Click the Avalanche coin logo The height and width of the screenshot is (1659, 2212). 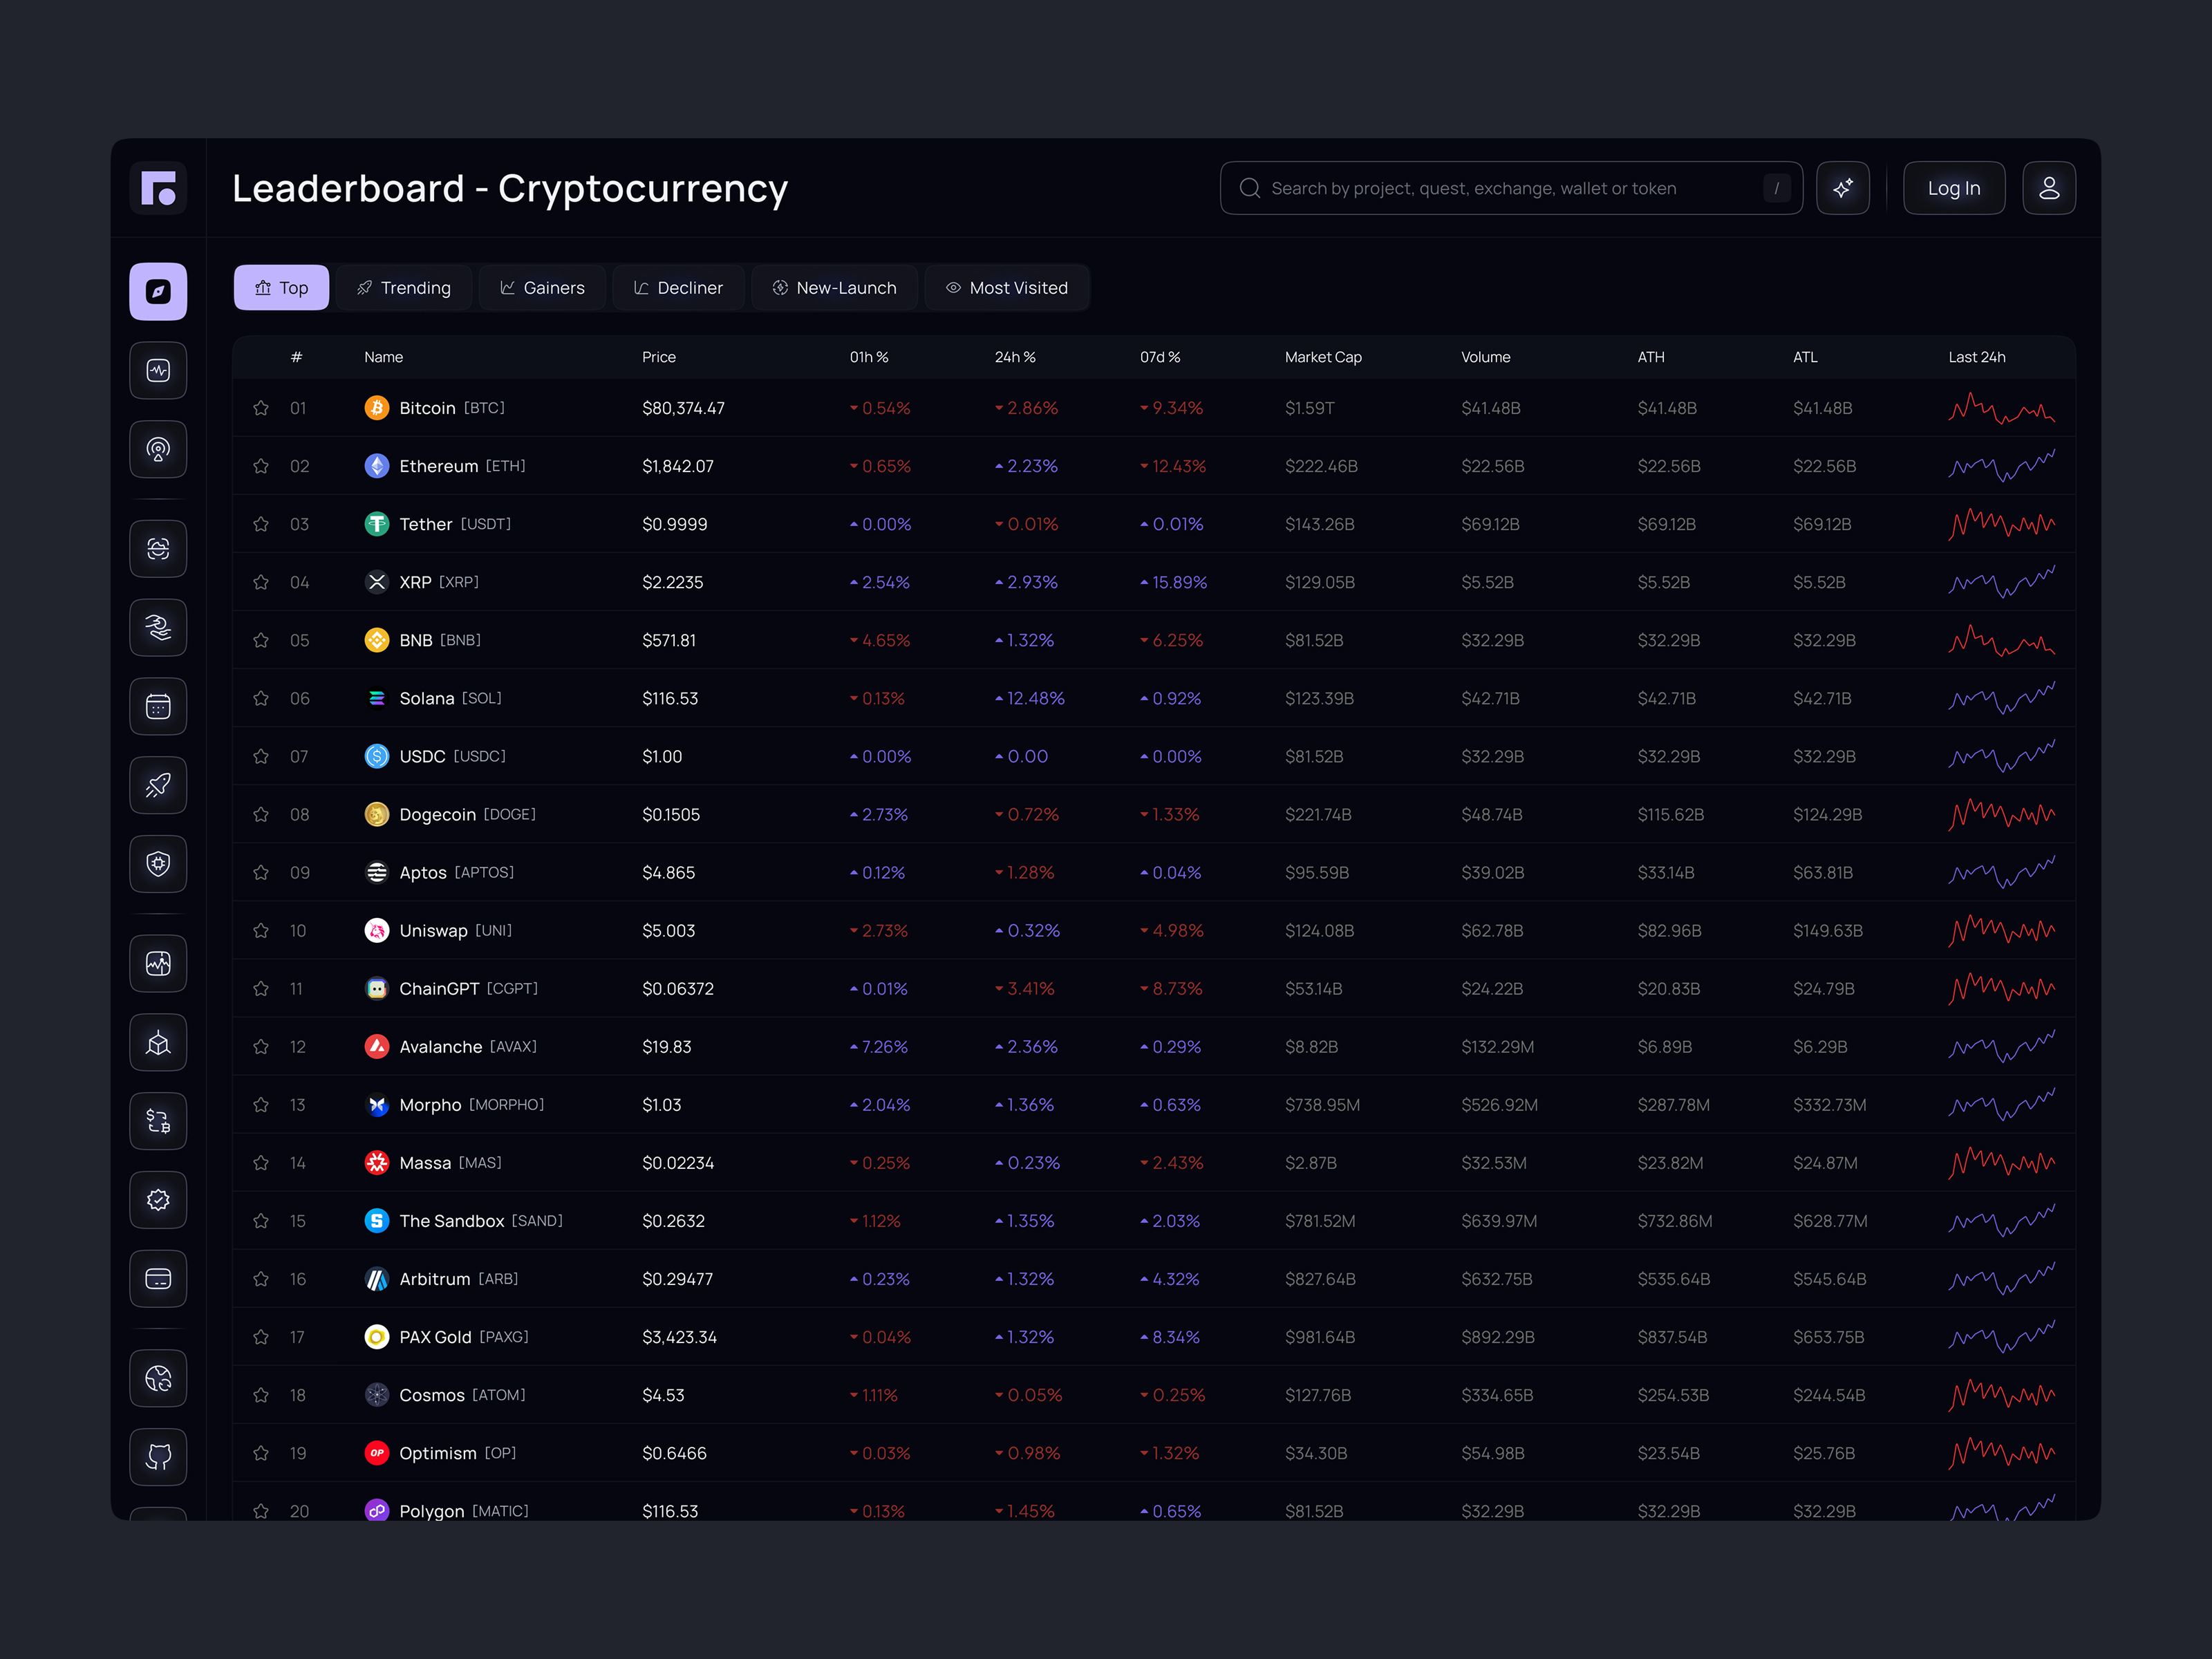point(377,1047)
